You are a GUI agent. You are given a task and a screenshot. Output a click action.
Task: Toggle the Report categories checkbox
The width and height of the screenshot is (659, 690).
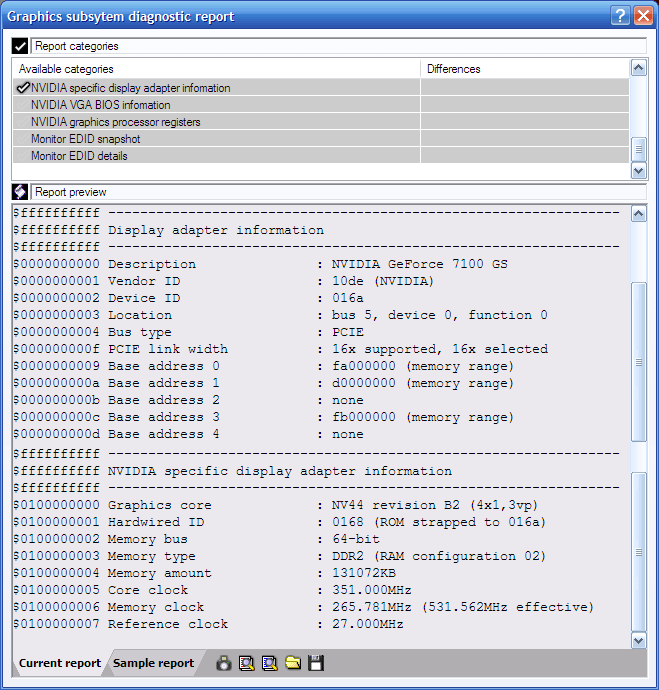20,46
